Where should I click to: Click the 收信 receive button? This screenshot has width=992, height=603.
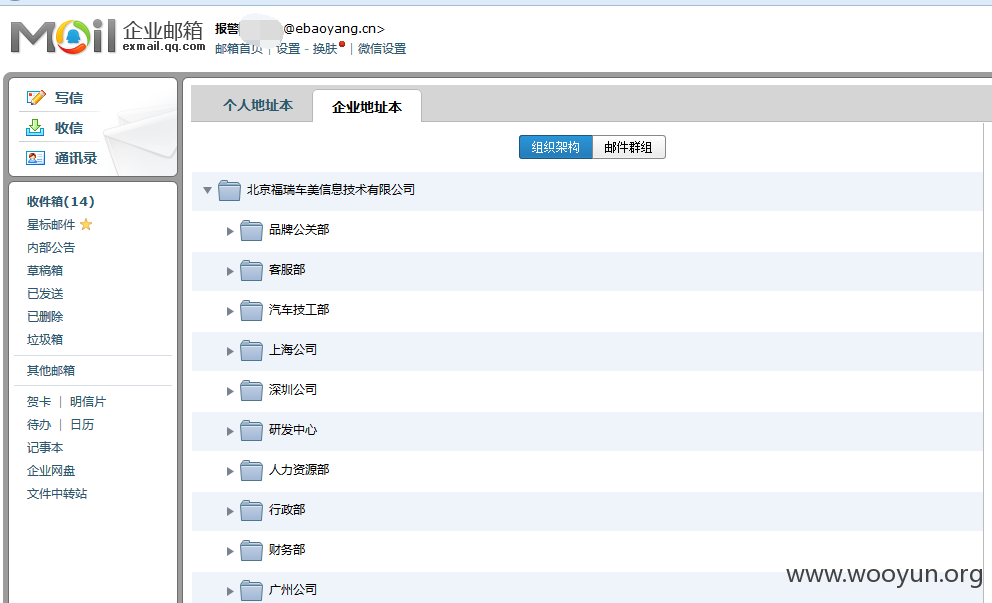(x=69, y=128)
